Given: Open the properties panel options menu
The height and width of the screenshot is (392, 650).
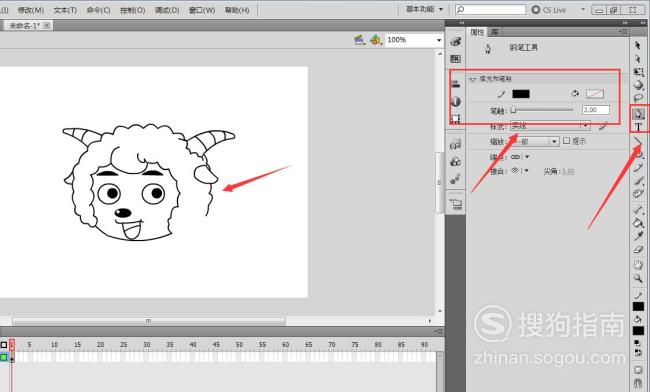Looking at the screenshot, I should [624, 31].
